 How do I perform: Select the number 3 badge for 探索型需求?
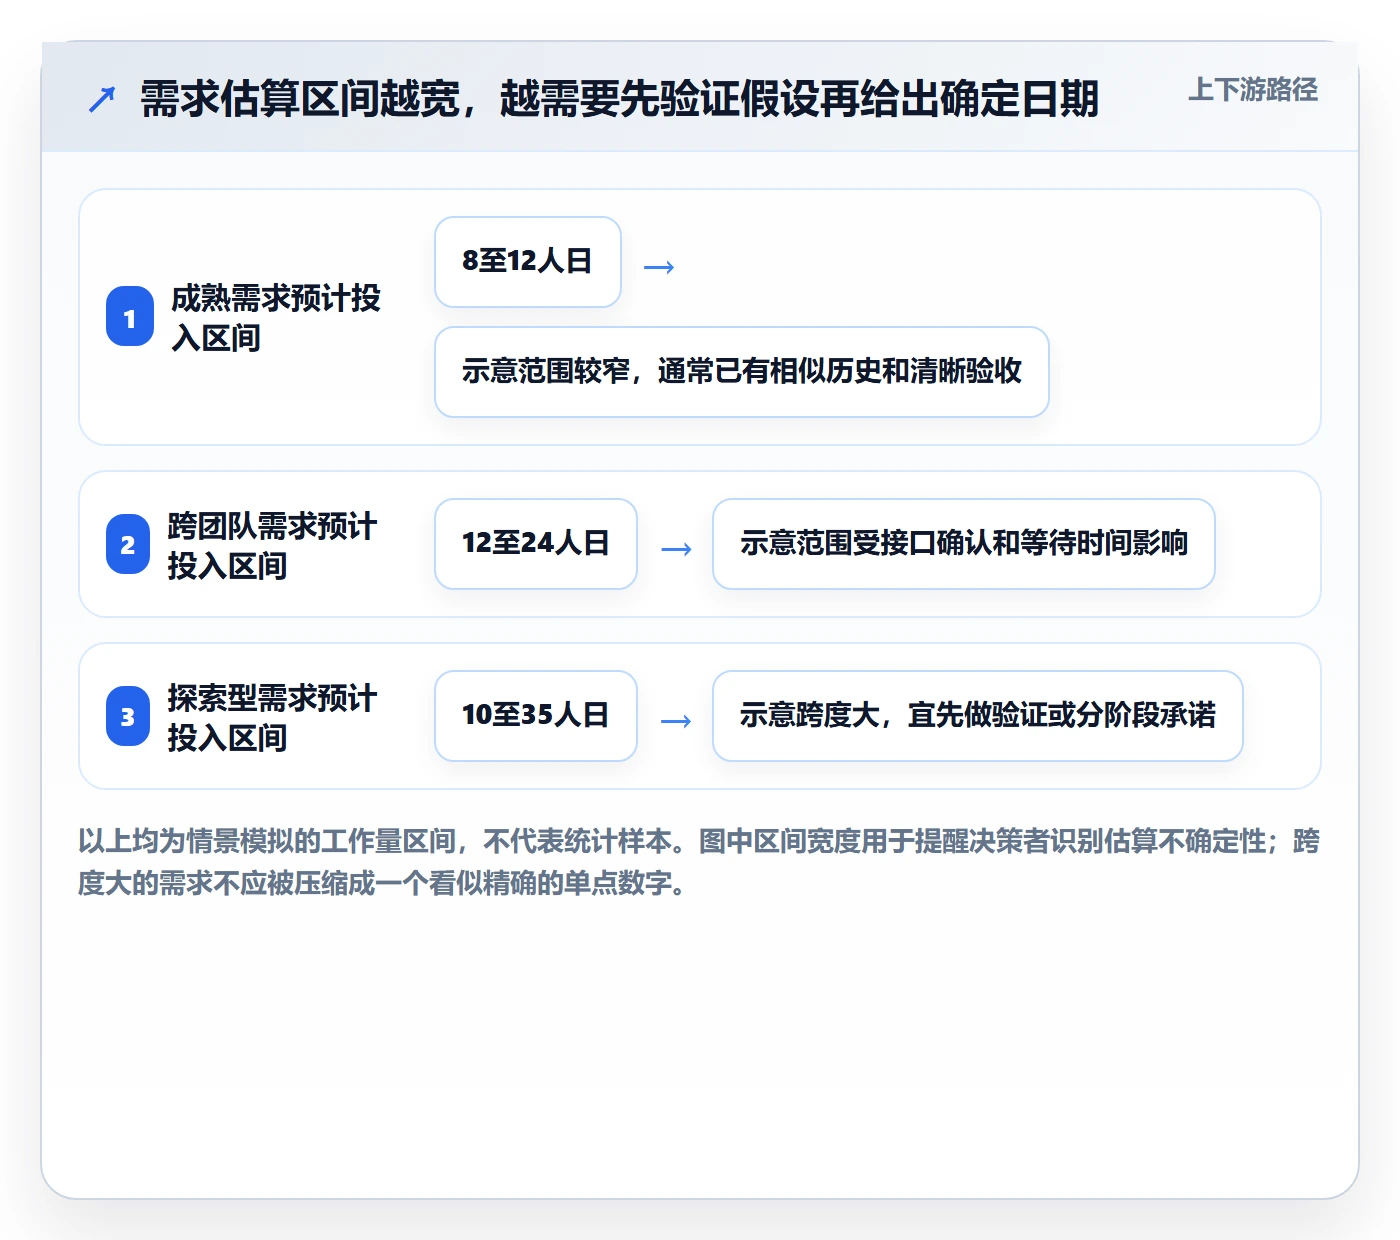pos(128,717)
